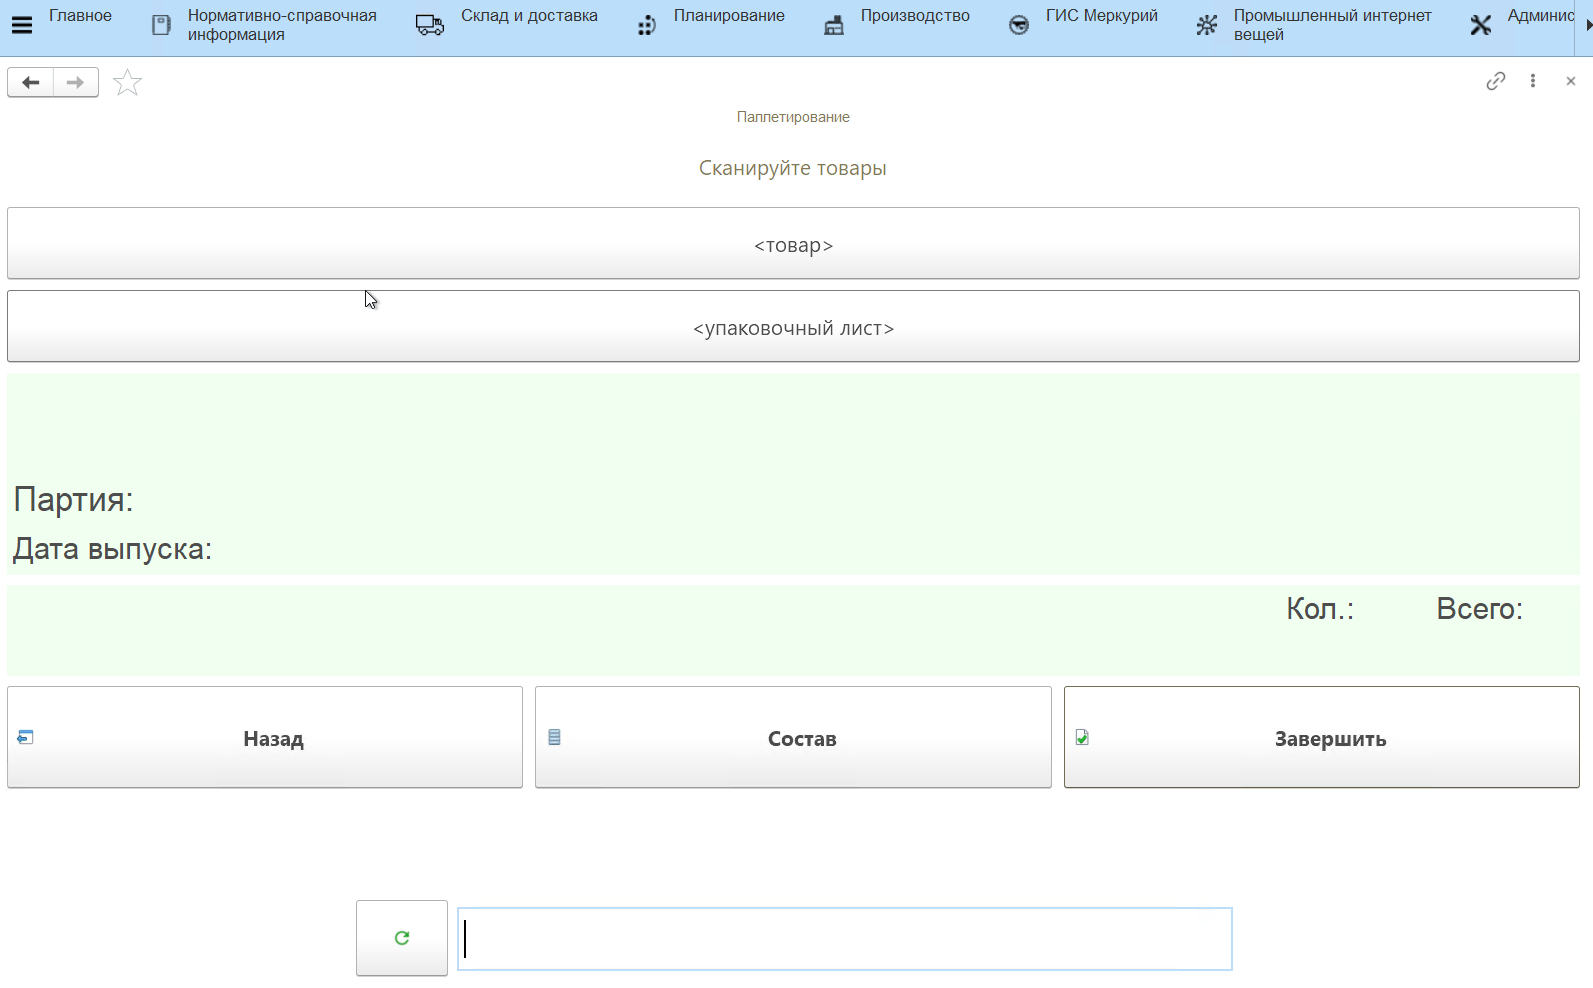Click the <товар> field button
Image resolution: width=1593 pixels, height=988 pixels.
coord(793,244)
